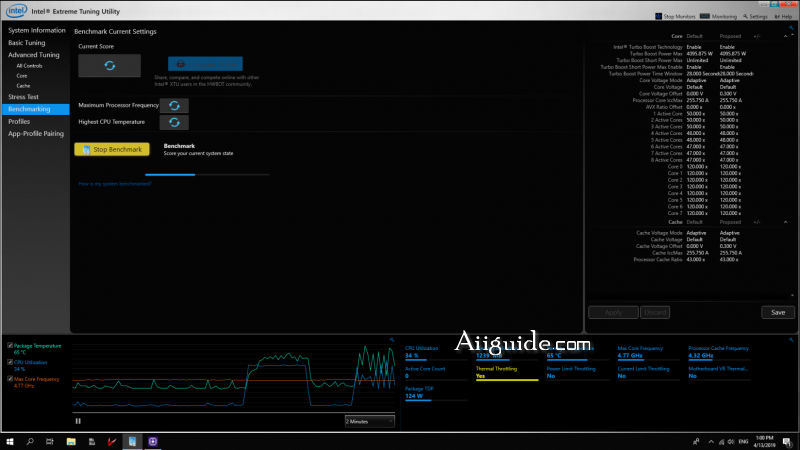
Task: Toggle the Package Temperature graph checkbox
Action: tap(10, 345)
